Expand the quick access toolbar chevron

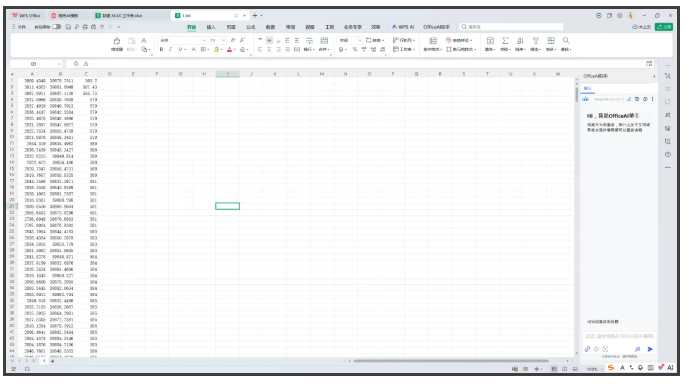(118, 27)
